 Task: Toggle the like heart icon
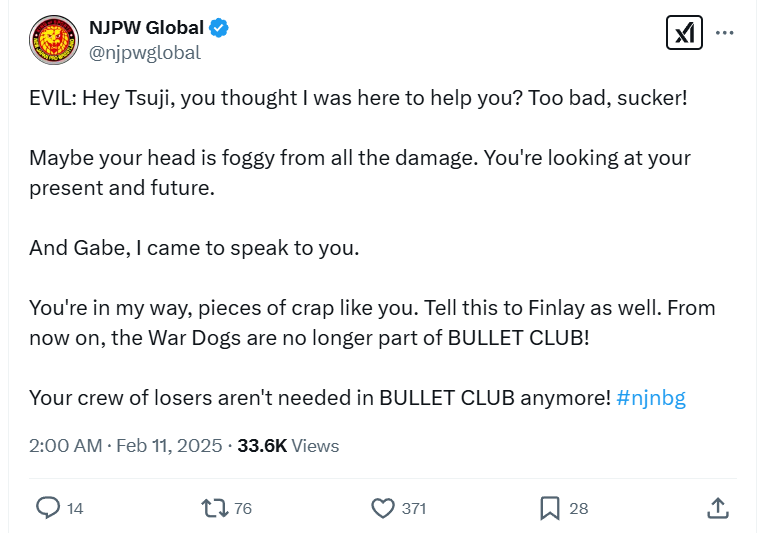coord(383,508)
